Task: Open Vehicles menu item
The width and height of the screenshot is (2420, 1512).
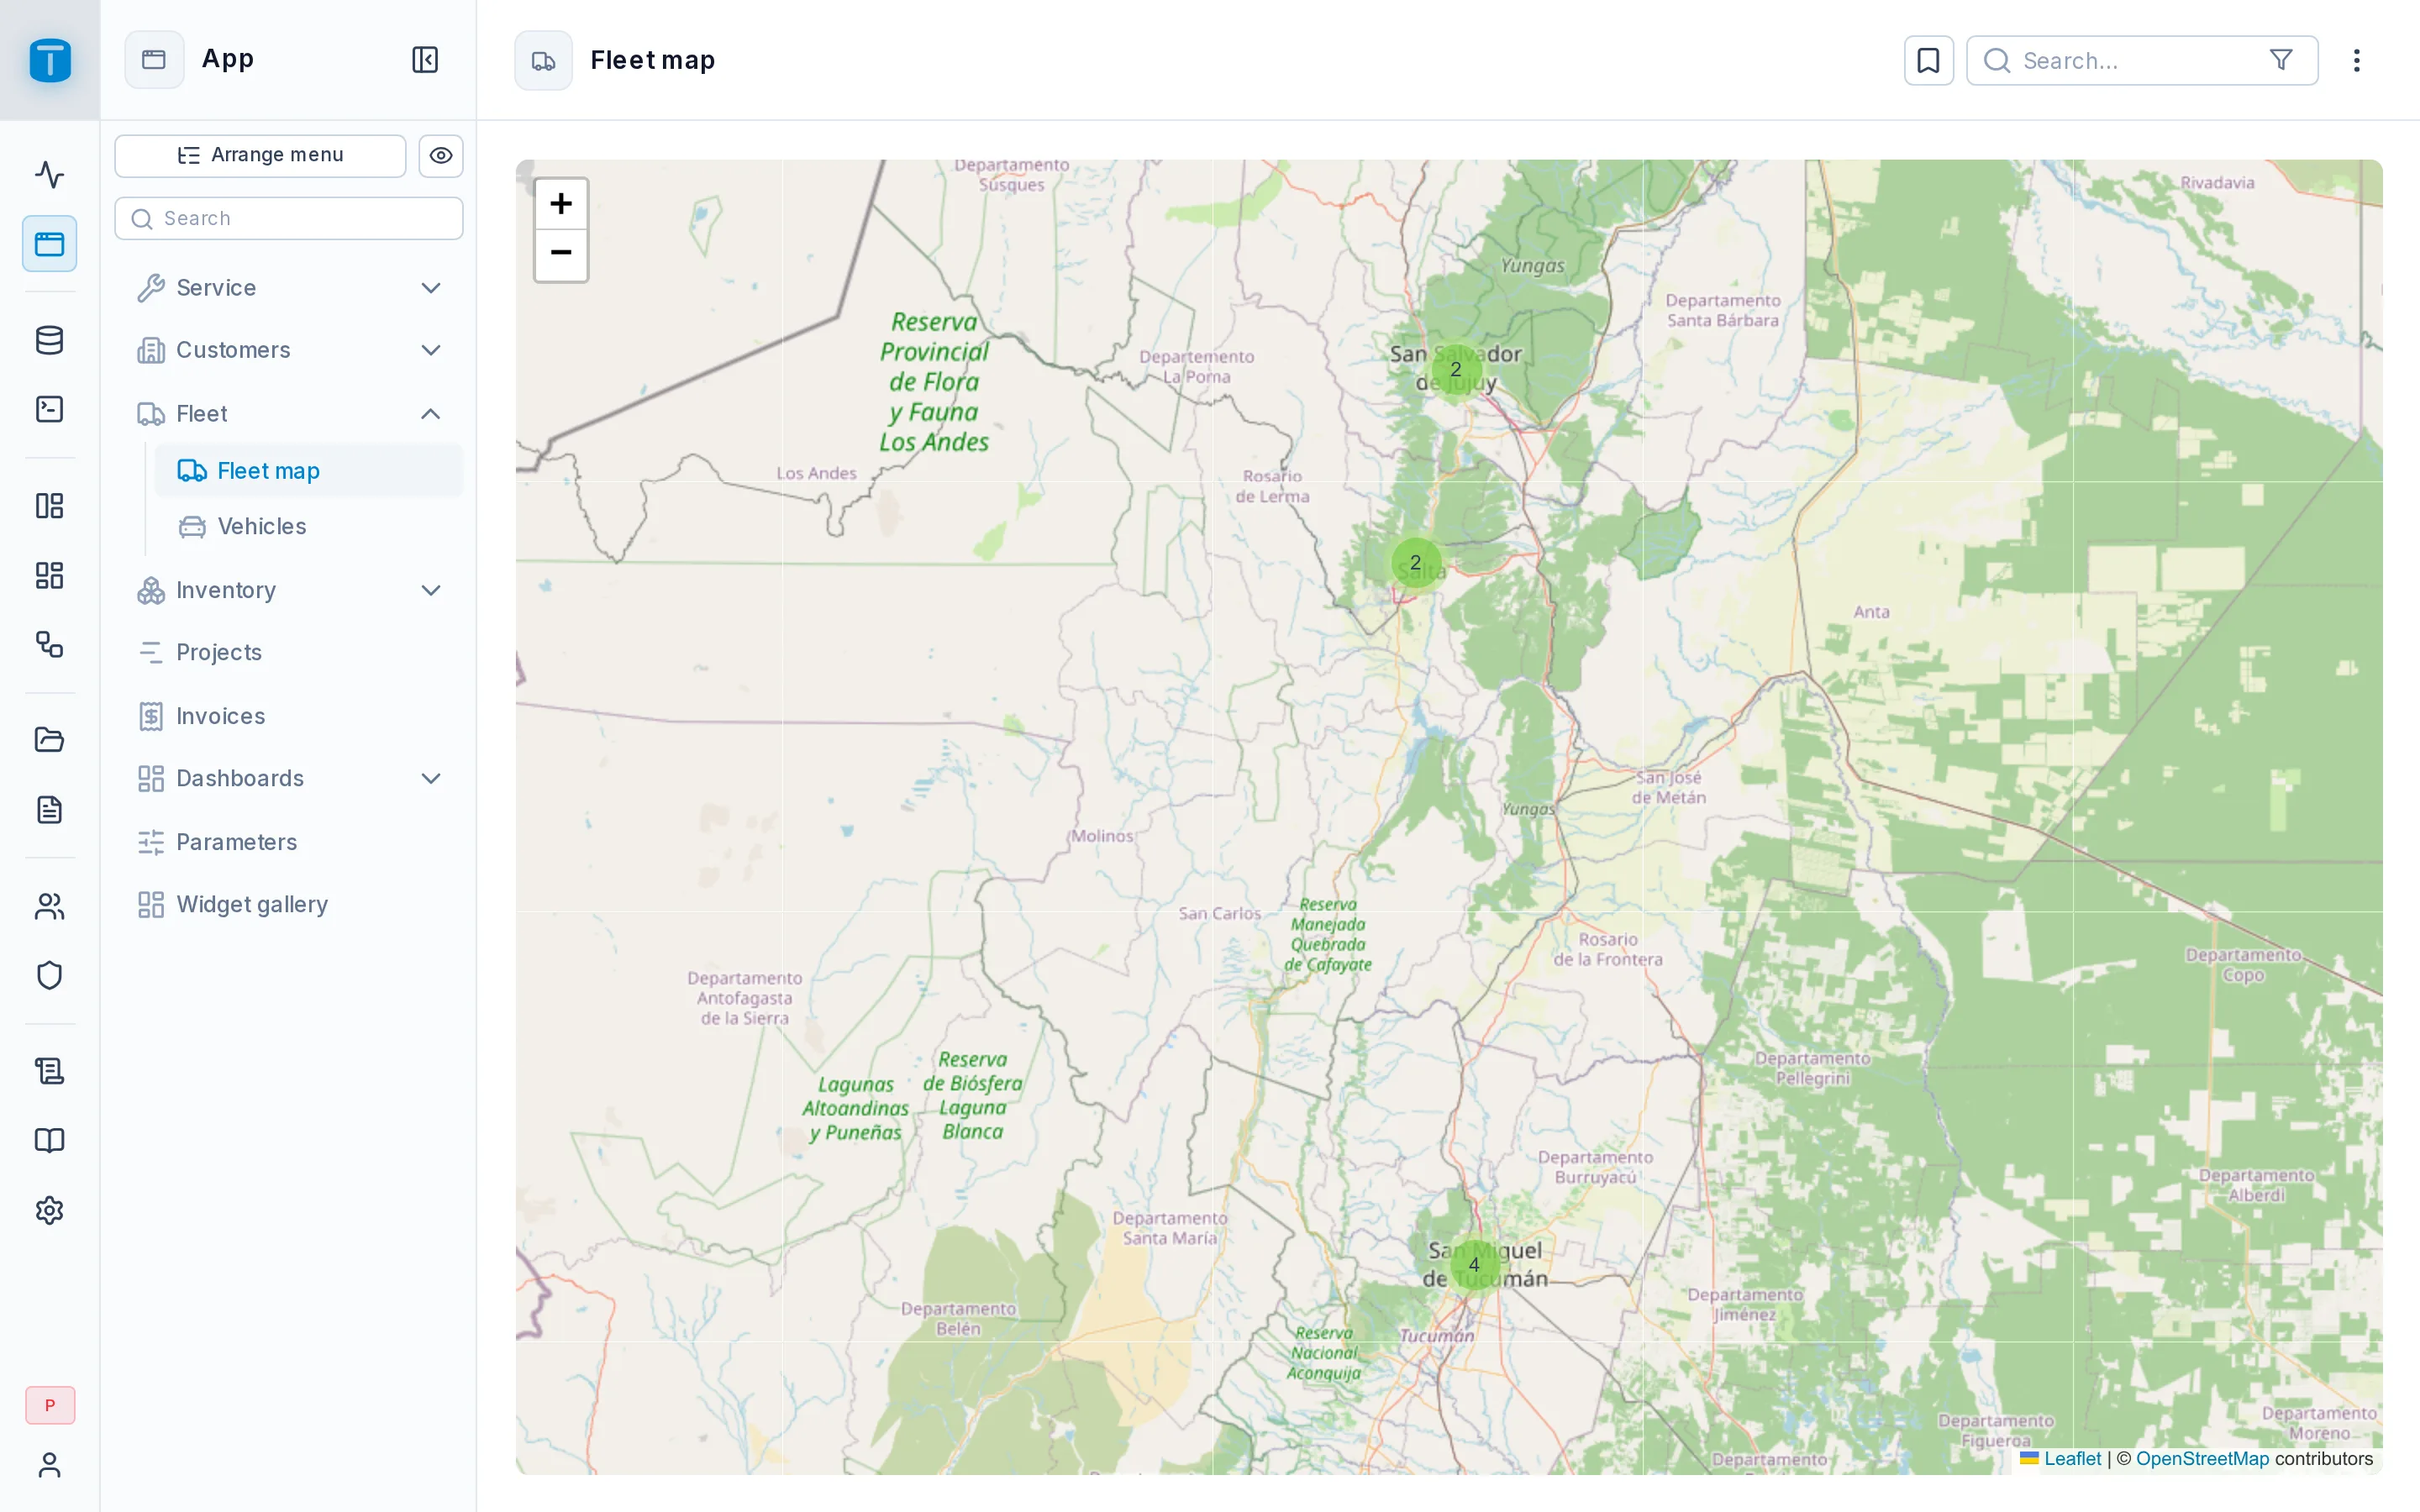Action: pyautogui.click(x=309, y=526)
